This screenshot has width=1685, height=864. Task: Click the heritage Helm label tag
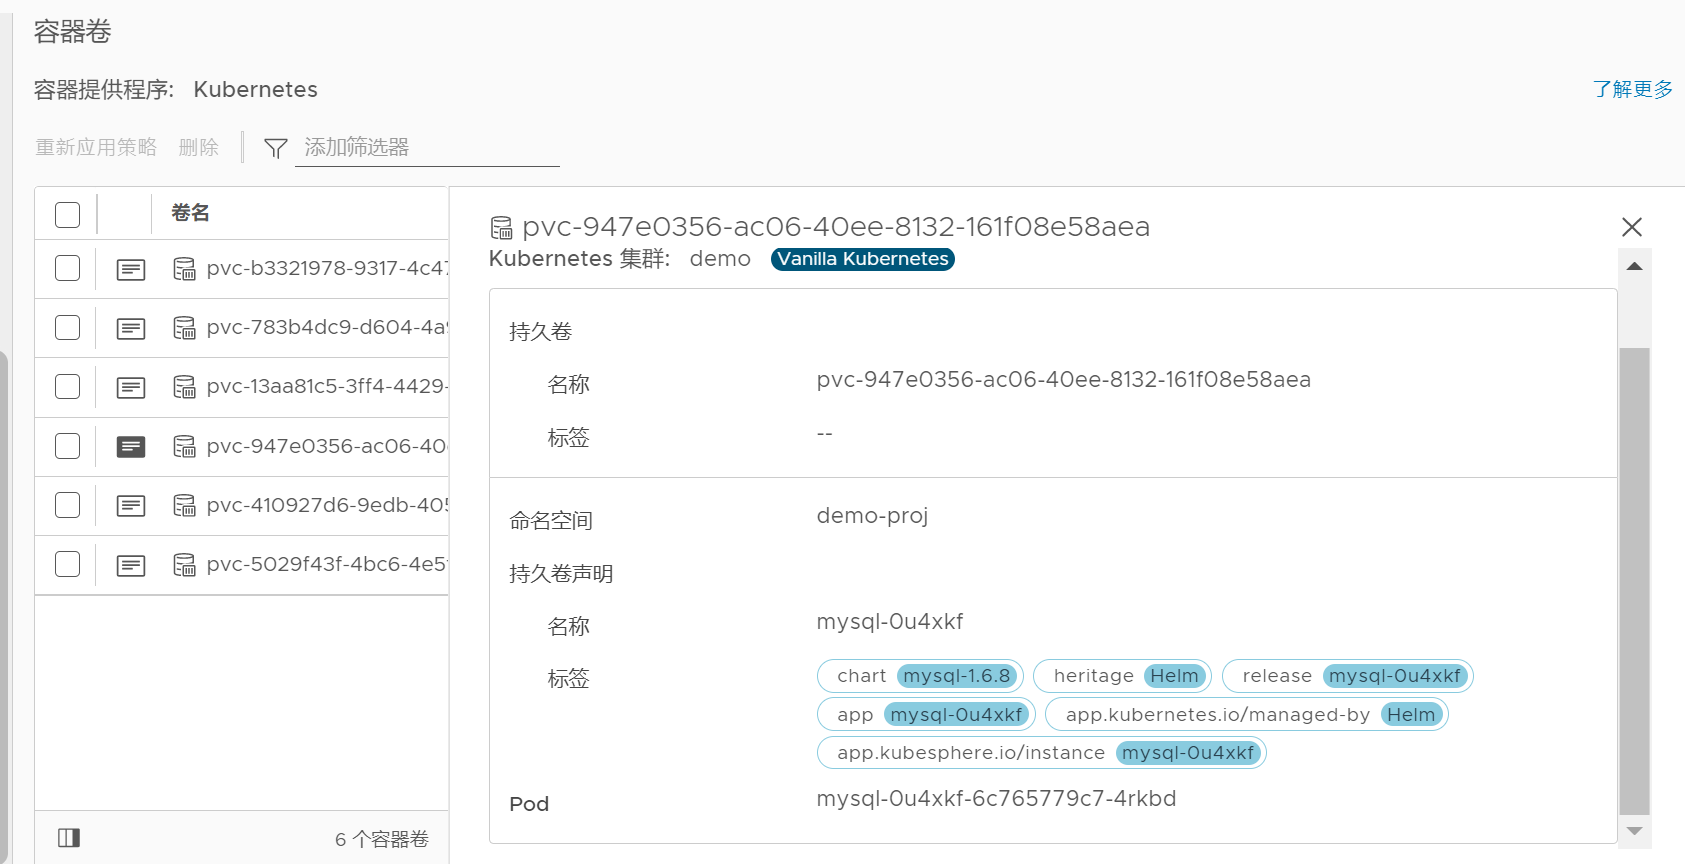pyautogui.click(x=1122, y=676)
